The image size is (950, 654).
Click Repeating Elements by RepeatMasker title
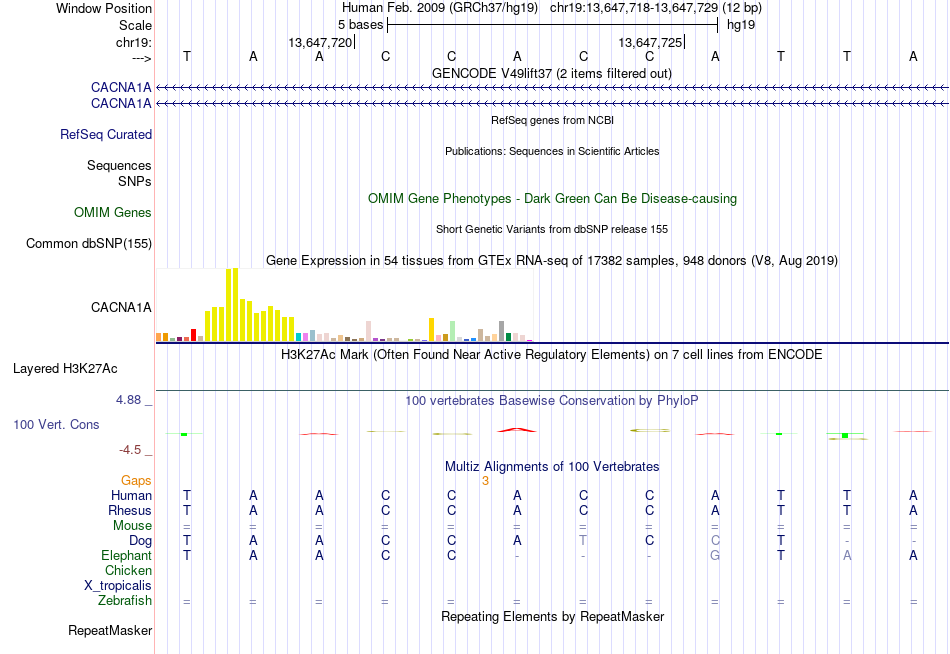[553, 616]
